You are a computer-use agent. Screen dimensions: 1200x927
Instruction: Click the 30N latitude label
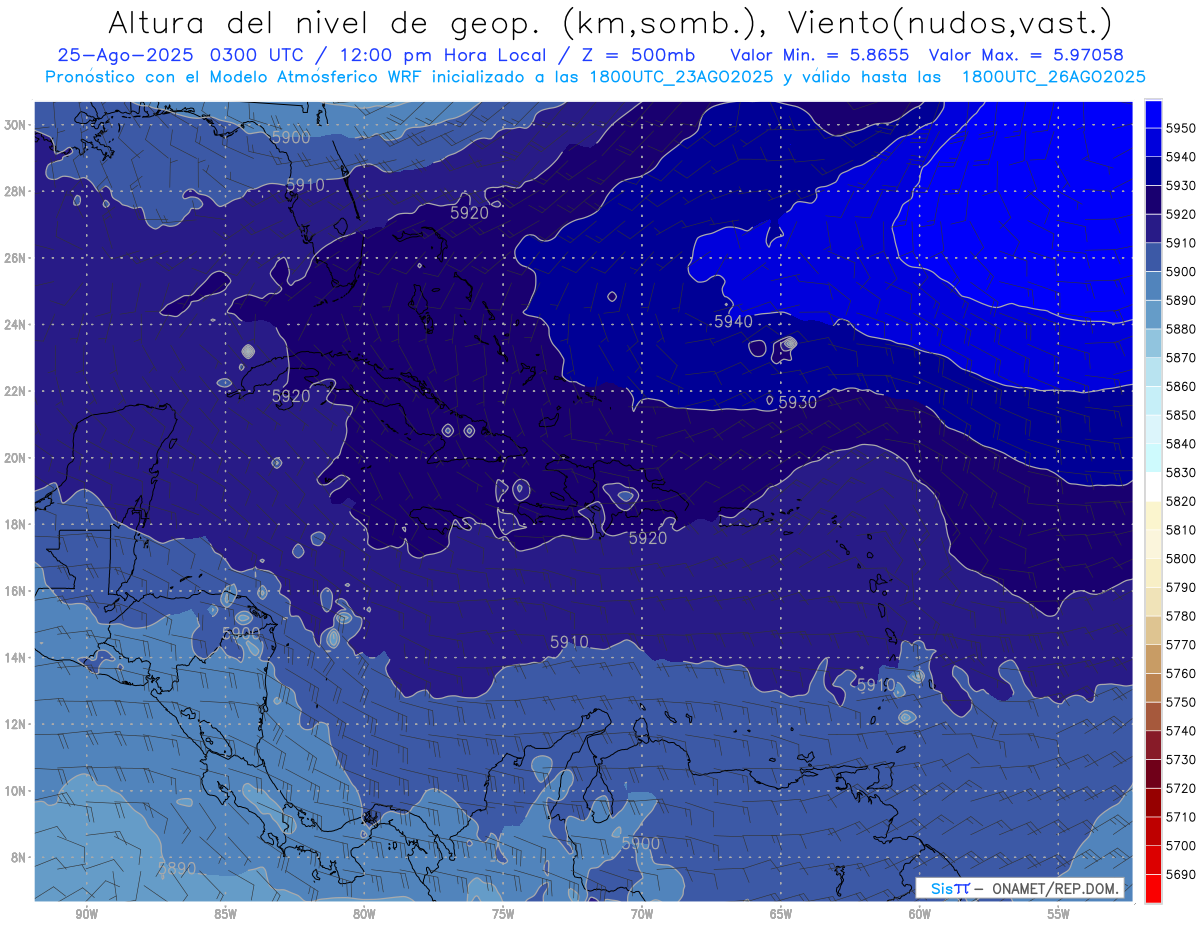click(x=14, y=125)
